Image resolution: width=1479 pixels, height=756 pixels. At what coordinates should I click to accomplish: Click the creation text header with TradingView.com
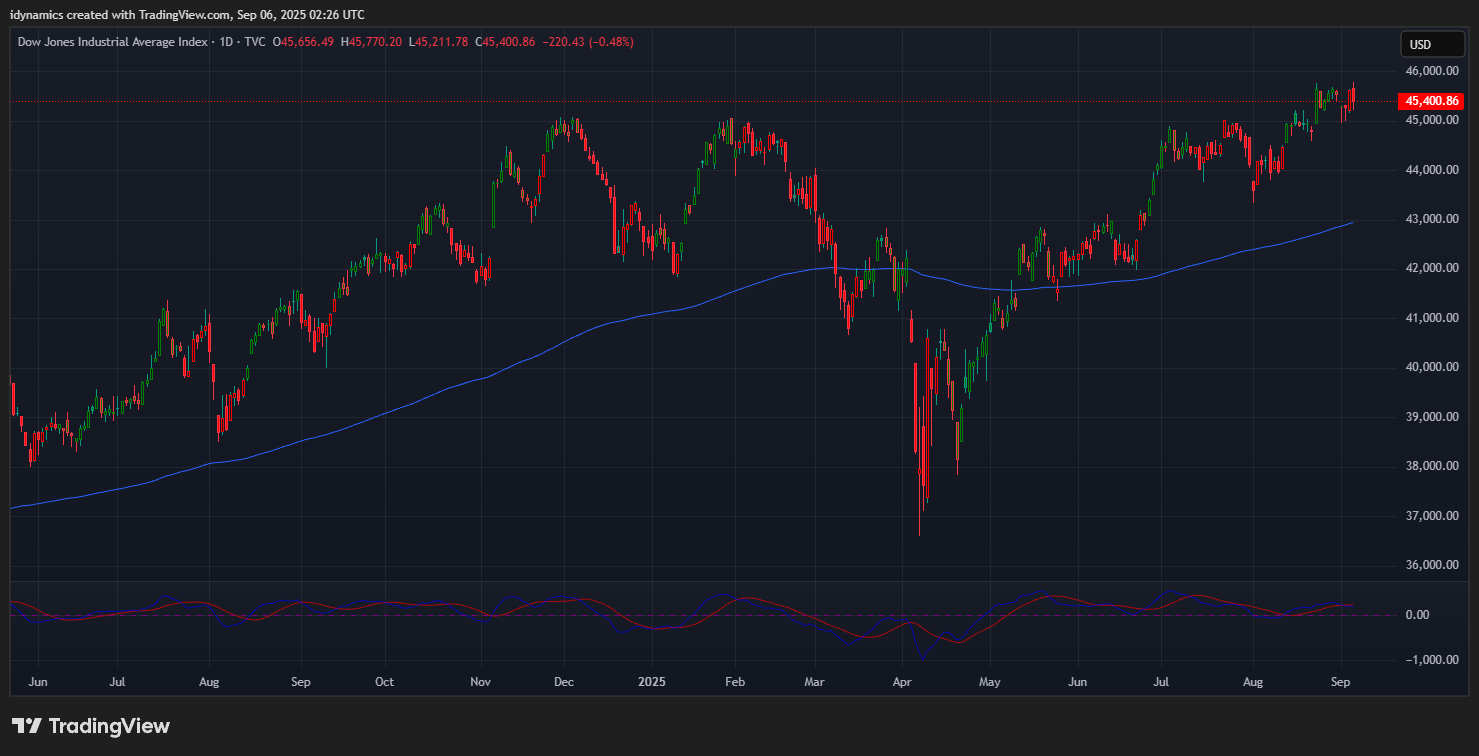[x=187, y=14]
